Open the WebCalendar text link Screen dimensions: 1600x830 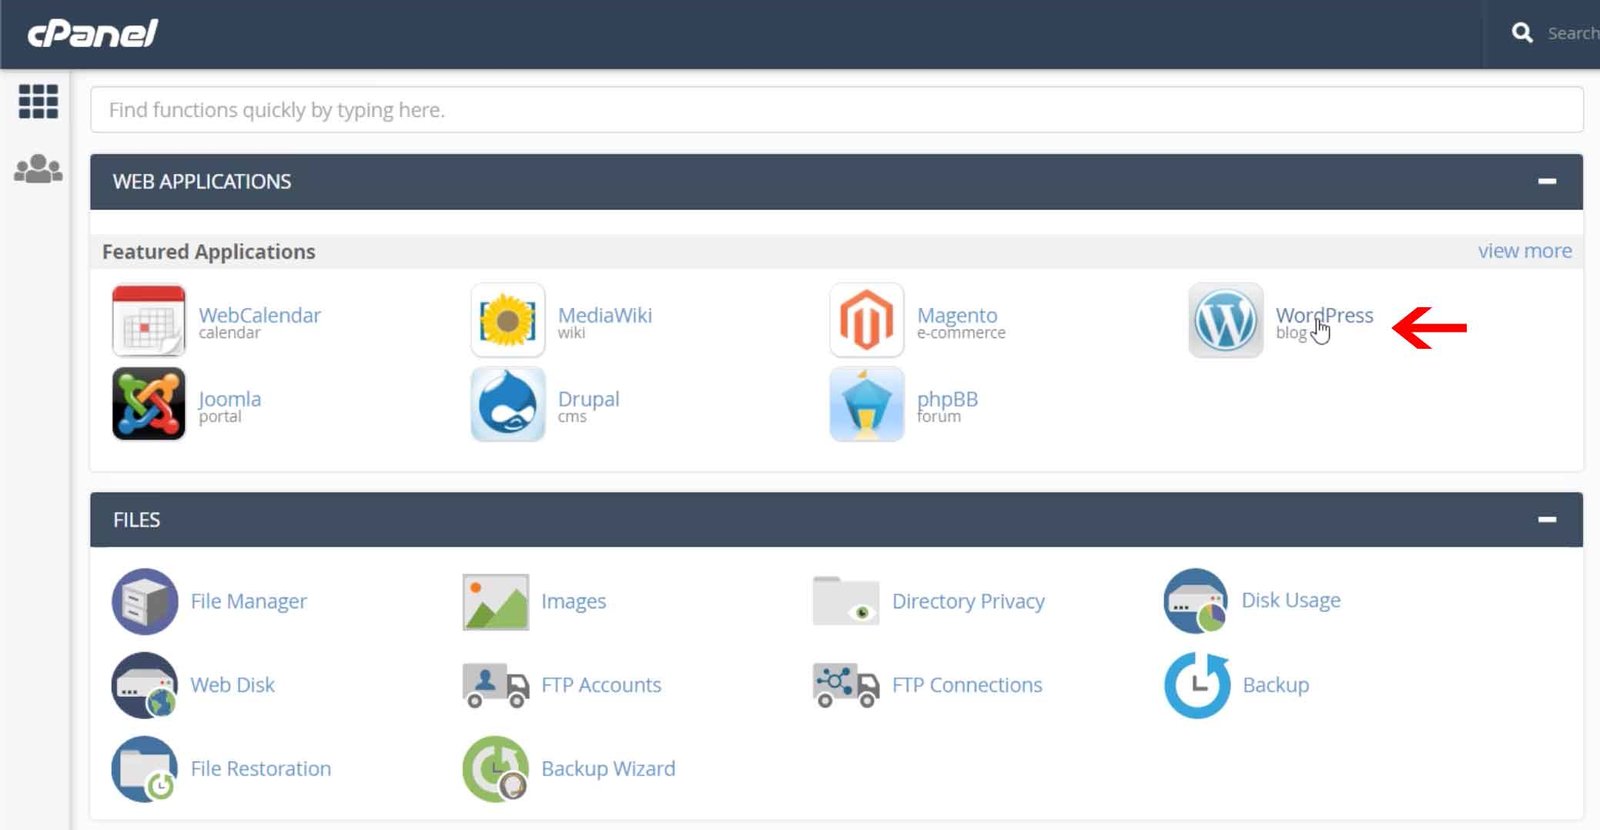(x=260, y=315)
